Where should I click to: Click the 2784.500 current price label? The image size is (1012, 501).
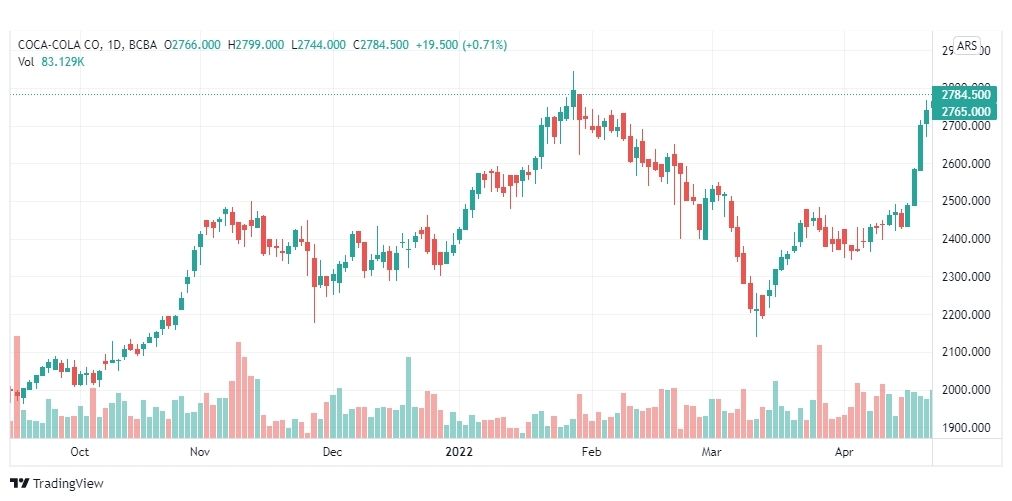point(966,95)
